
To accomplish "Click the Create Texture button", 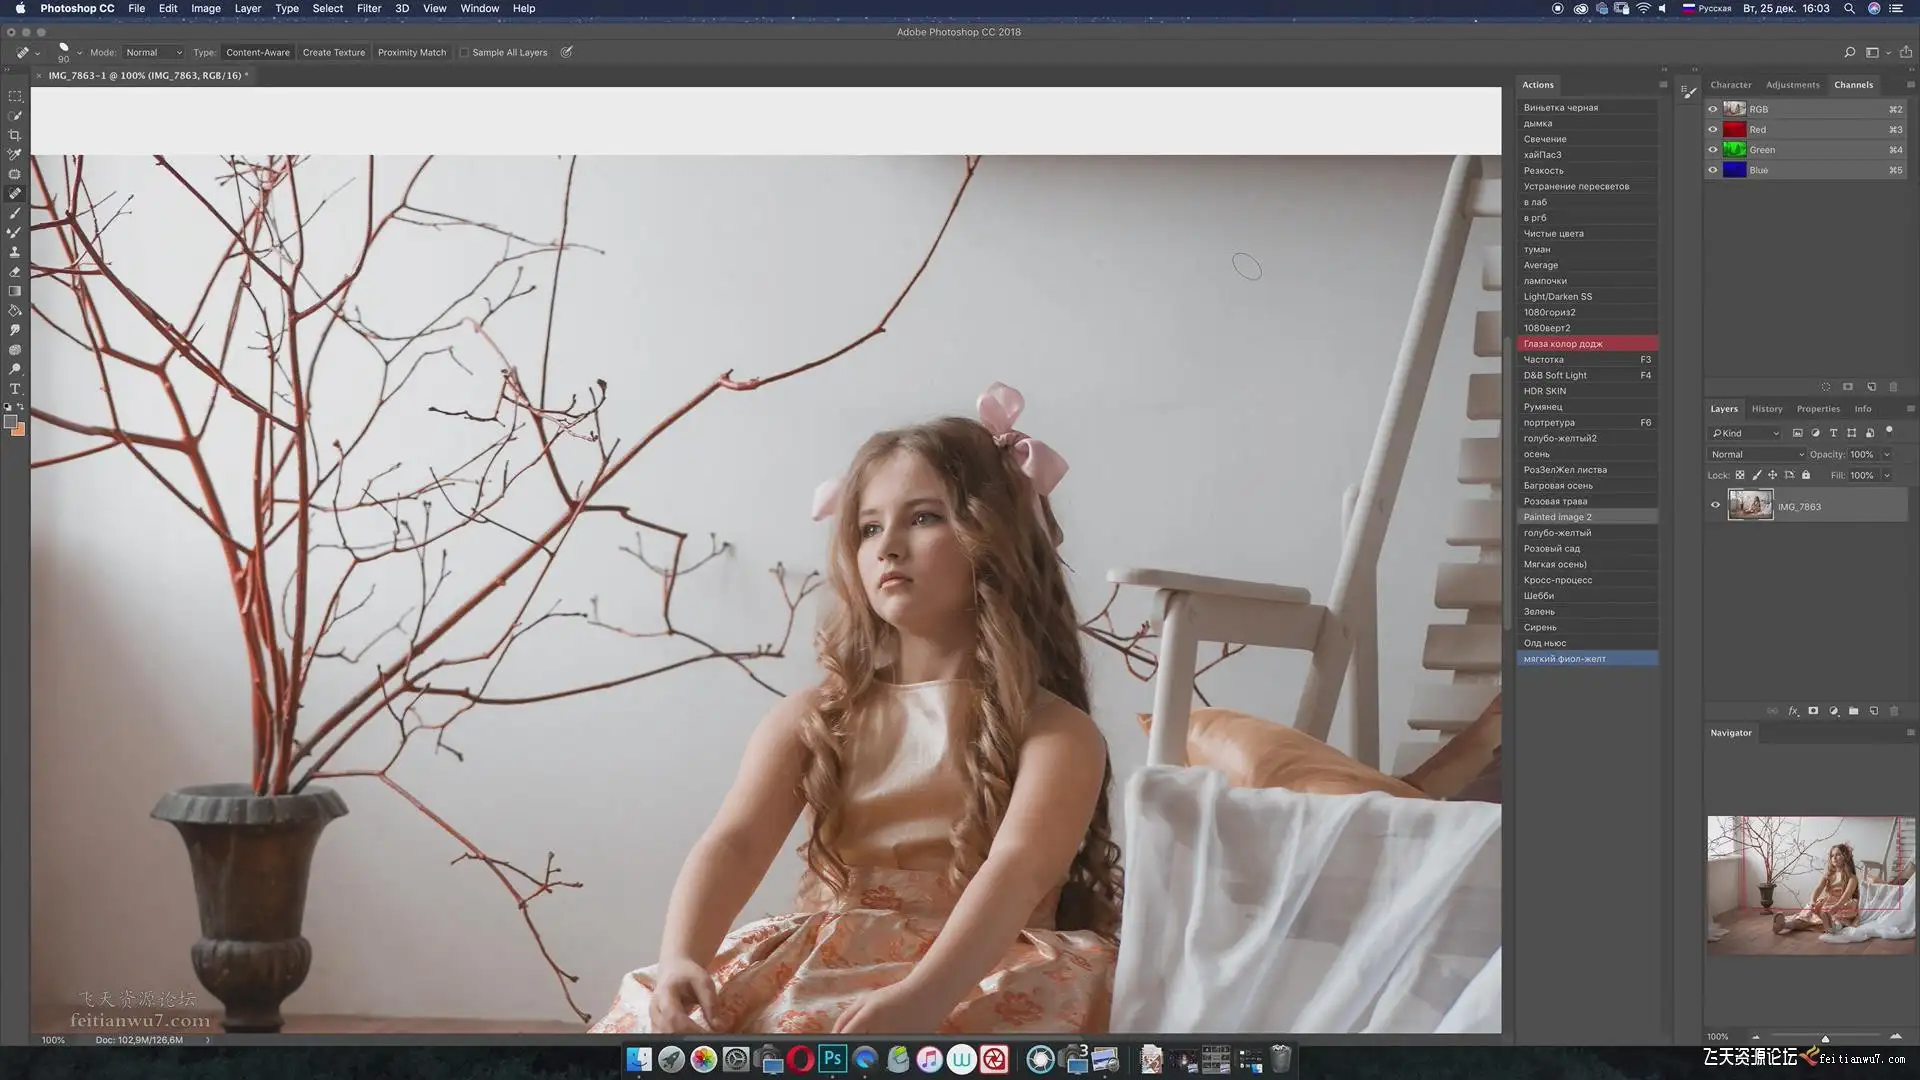I will 334,53.
